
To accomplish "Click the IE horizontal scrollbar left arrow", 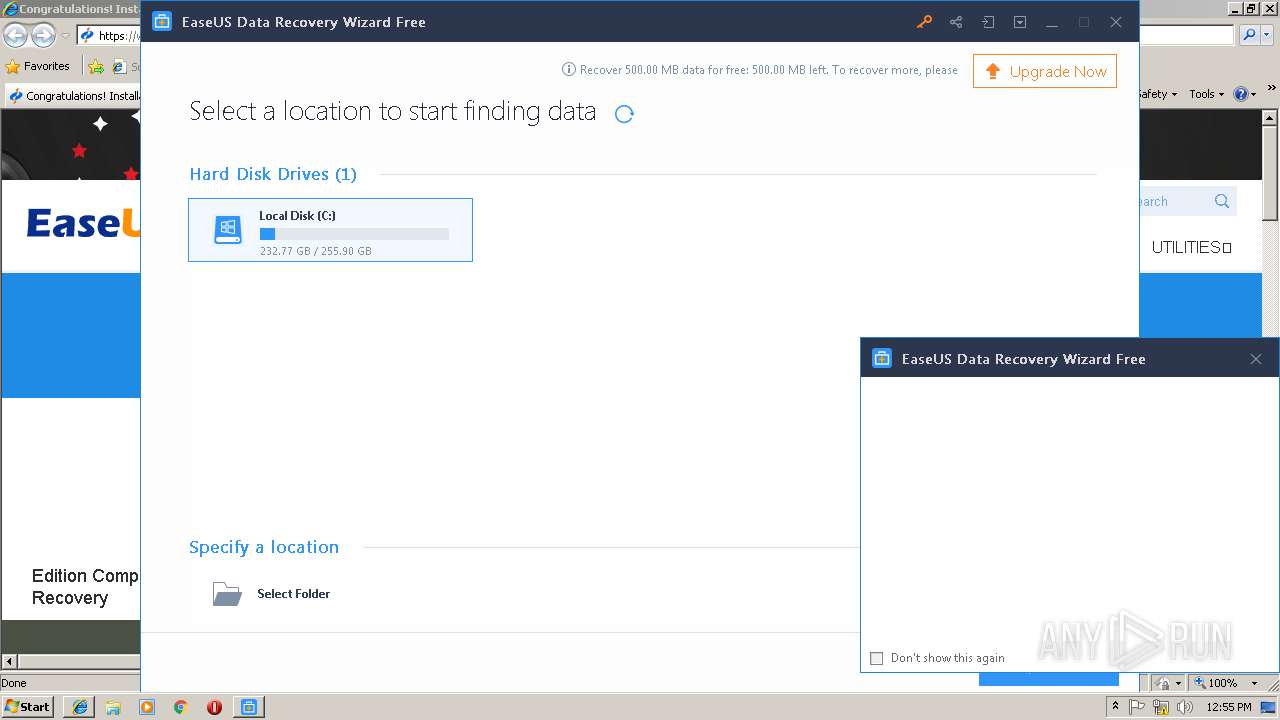I will [9, 661].
